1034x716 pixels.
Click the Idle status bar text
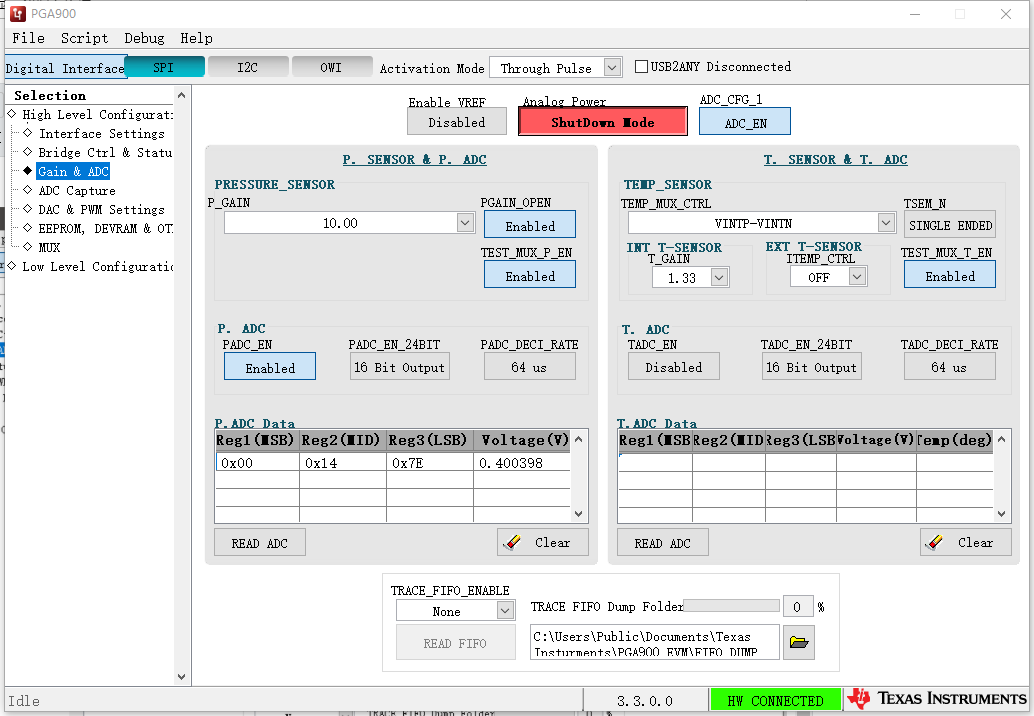coord(24,701)
